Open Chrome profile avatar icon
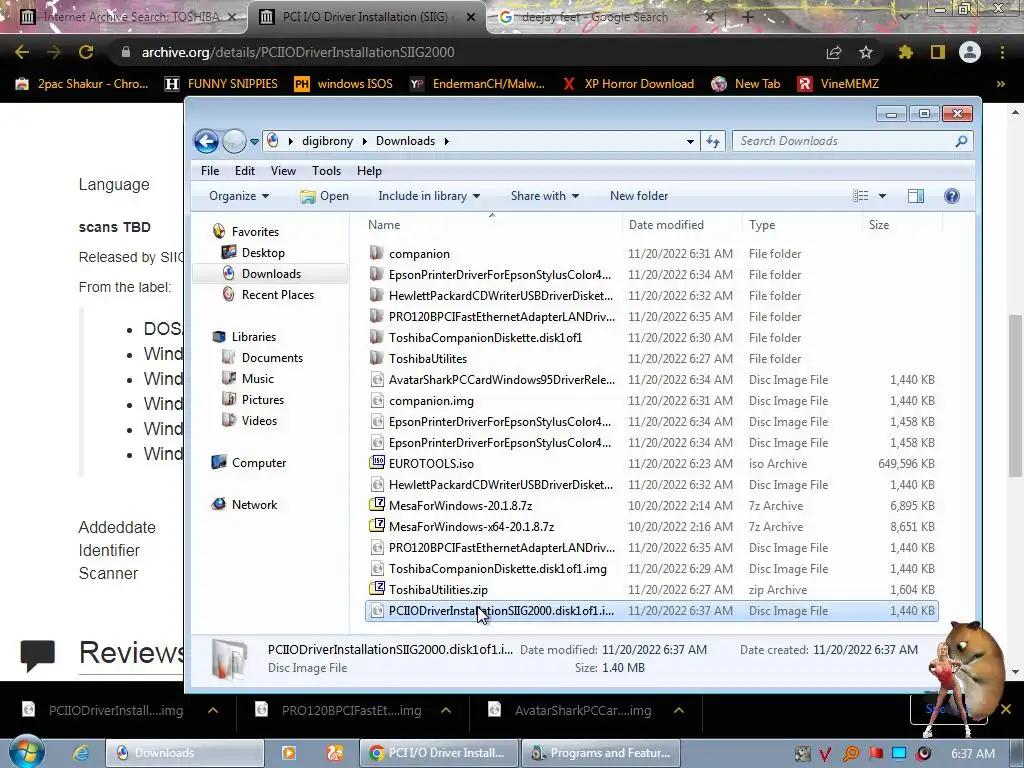 pos(970,52)
